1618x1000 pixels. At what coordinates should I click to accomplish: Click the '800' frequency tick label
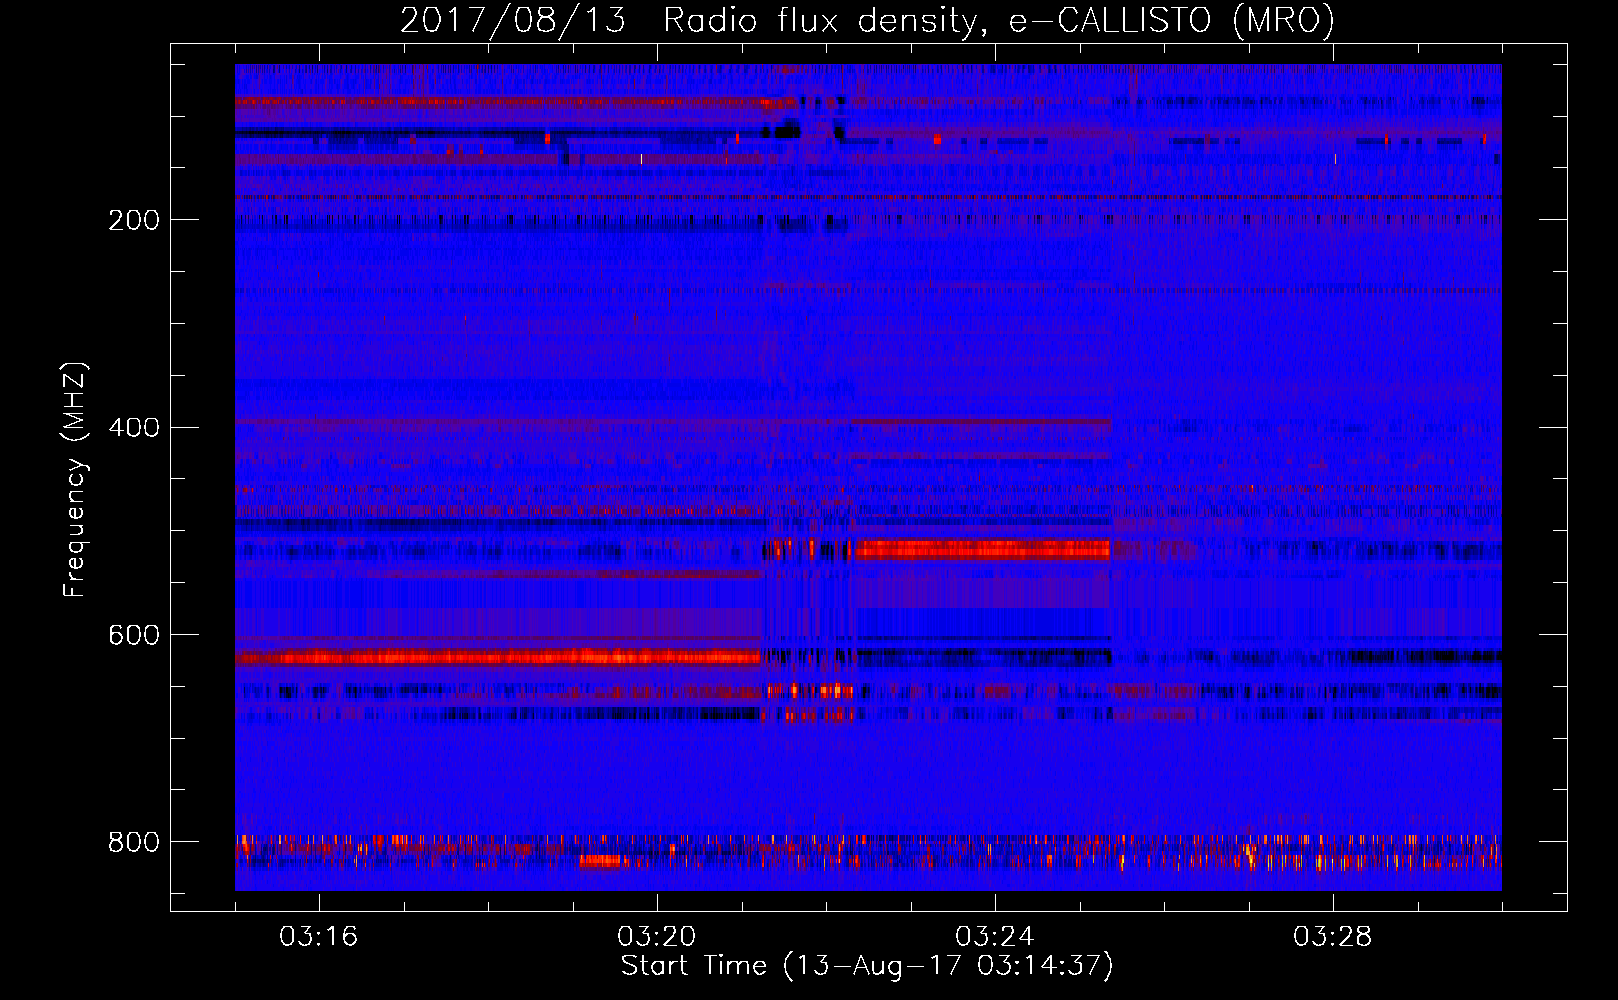134,842
